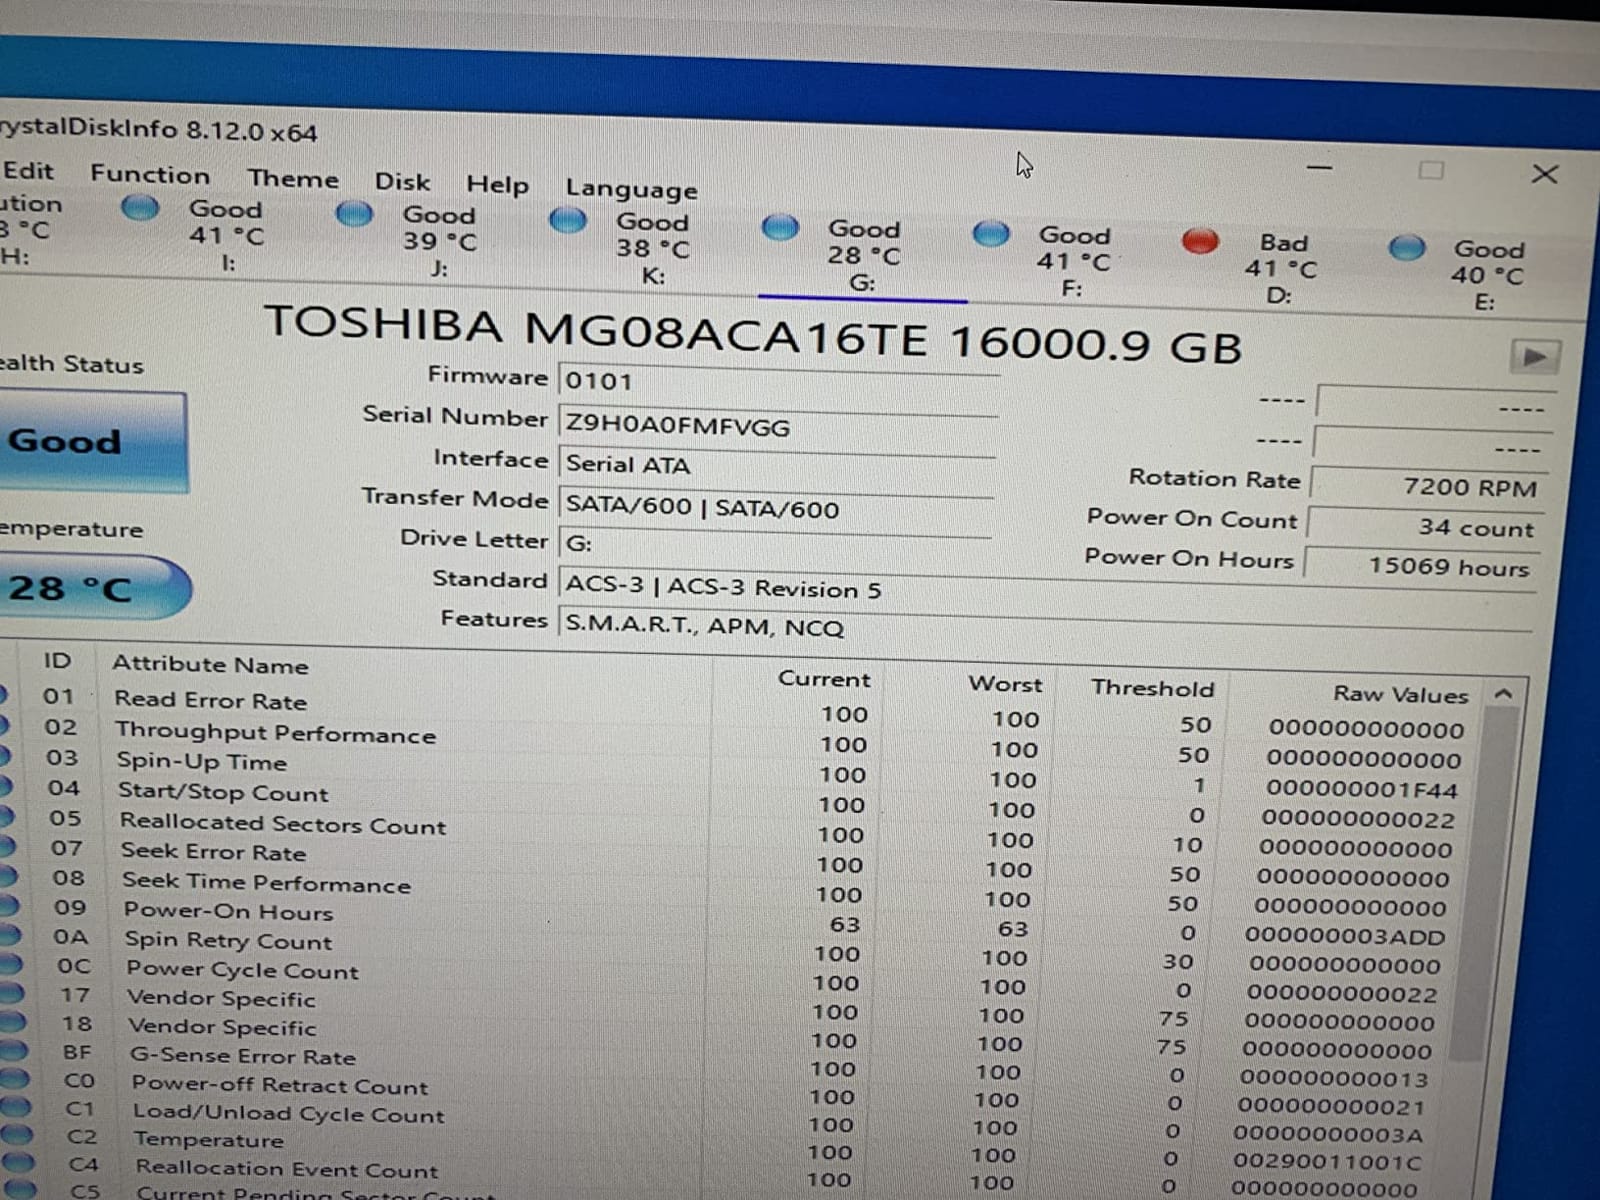Click status dot for Seek Error Rate row
Viewport: 1600px width, 1200px height.
(x=7, y=845)
